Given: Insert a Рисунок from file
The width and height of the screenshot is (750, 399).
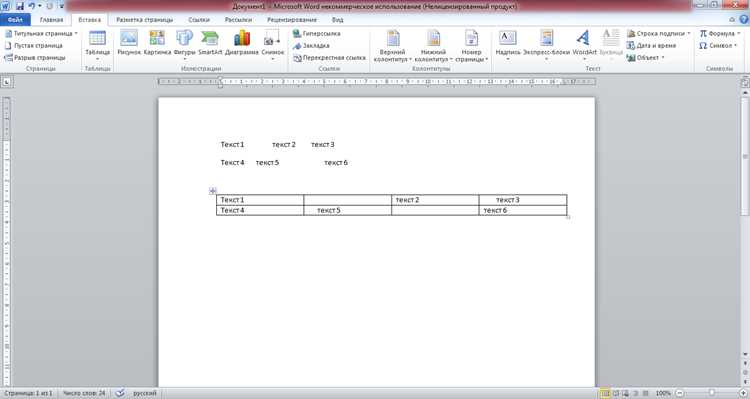Looking at the screenshot, I should coord(129,43).
